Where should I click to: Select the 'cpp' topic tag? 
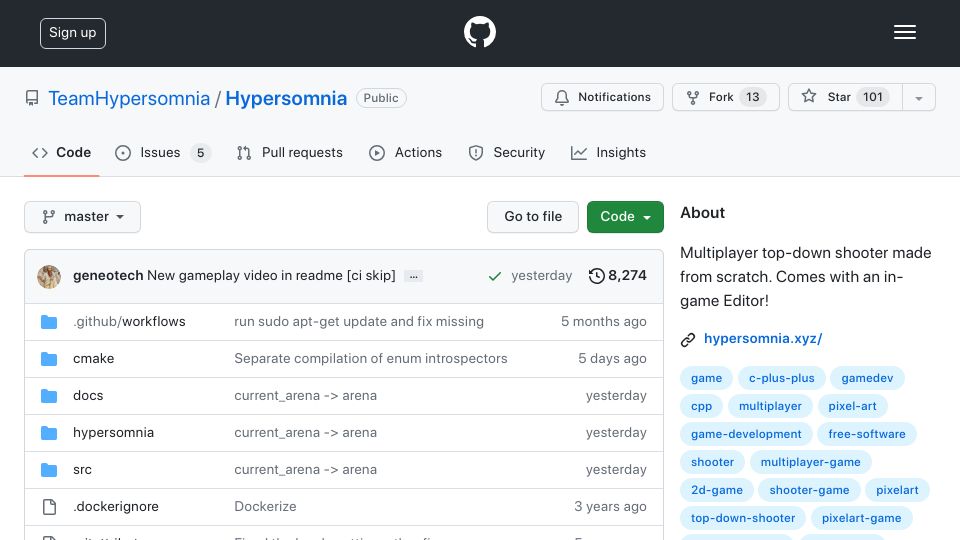(x=702, y=407)
